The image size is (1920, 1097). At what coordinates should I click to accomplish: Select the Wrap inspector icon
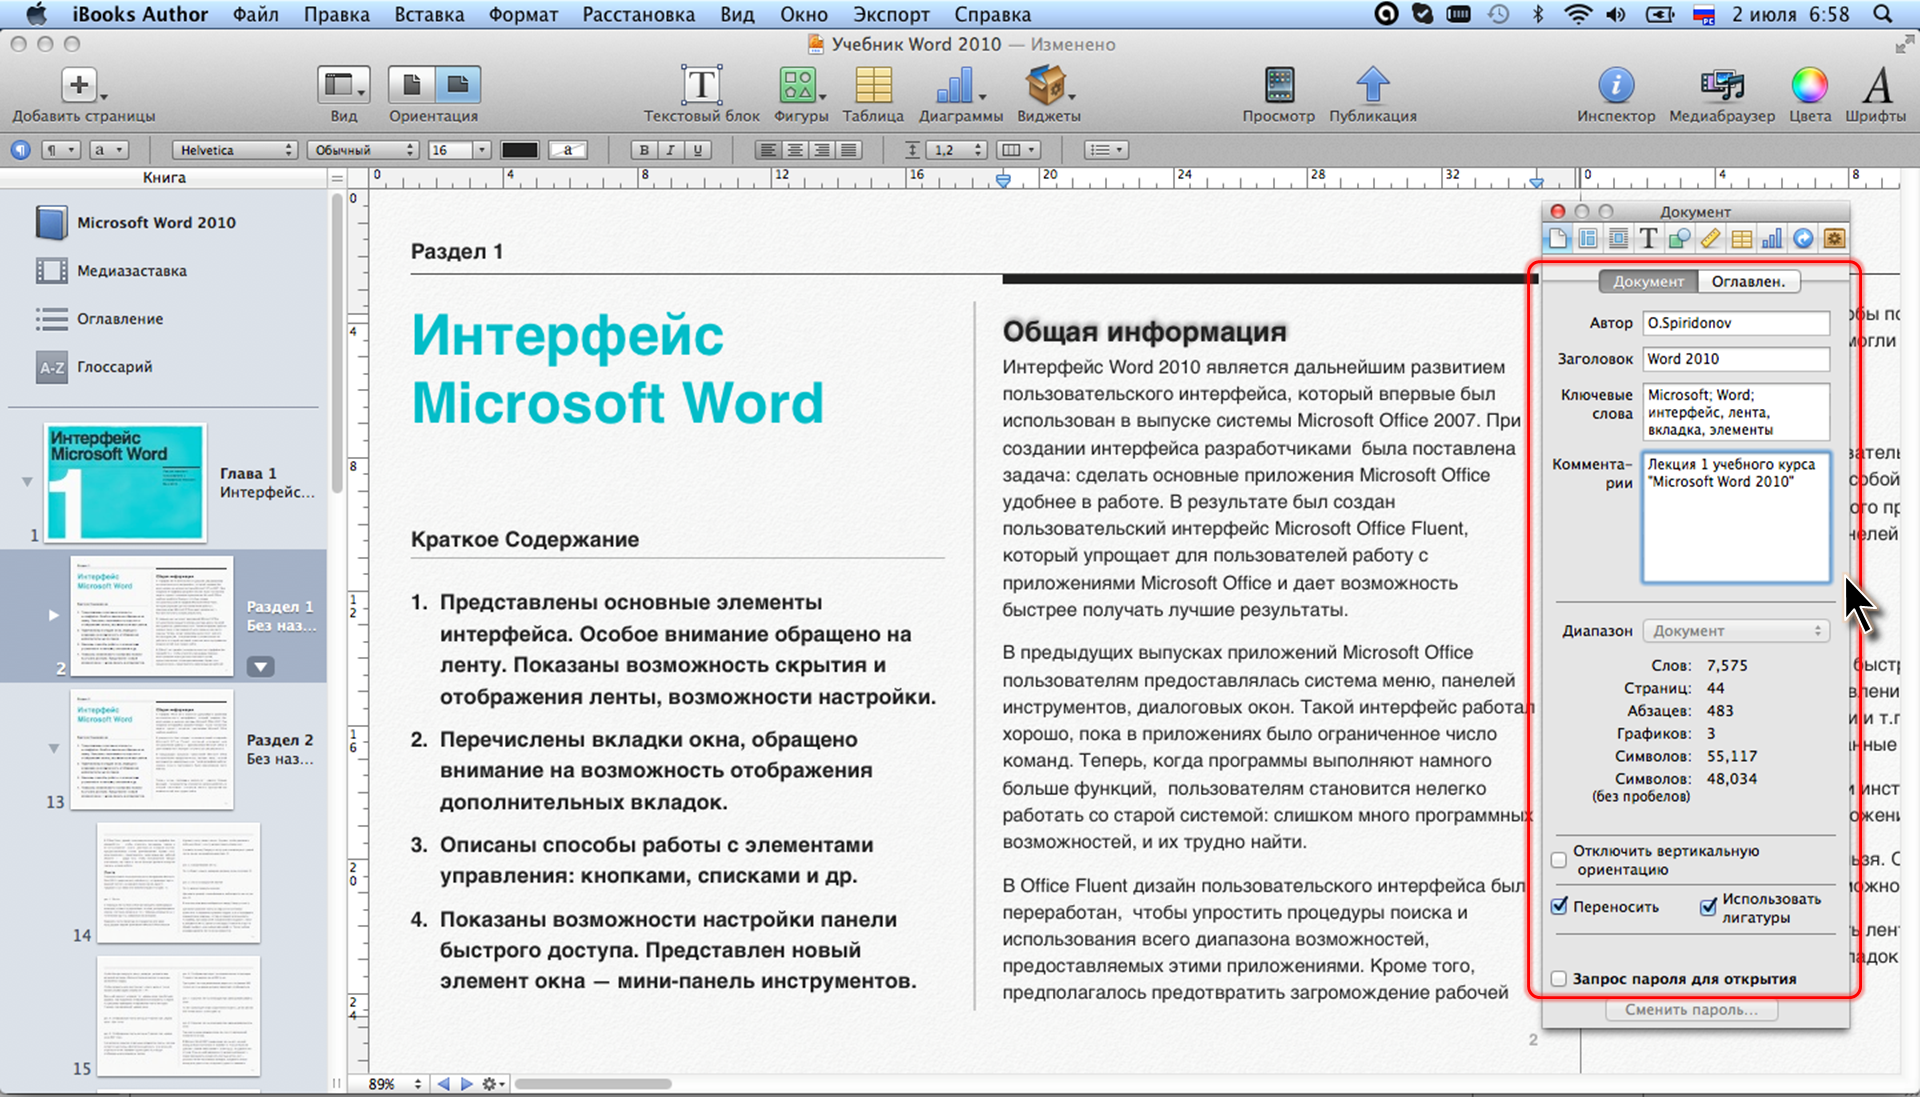(x=1618, y=238)
